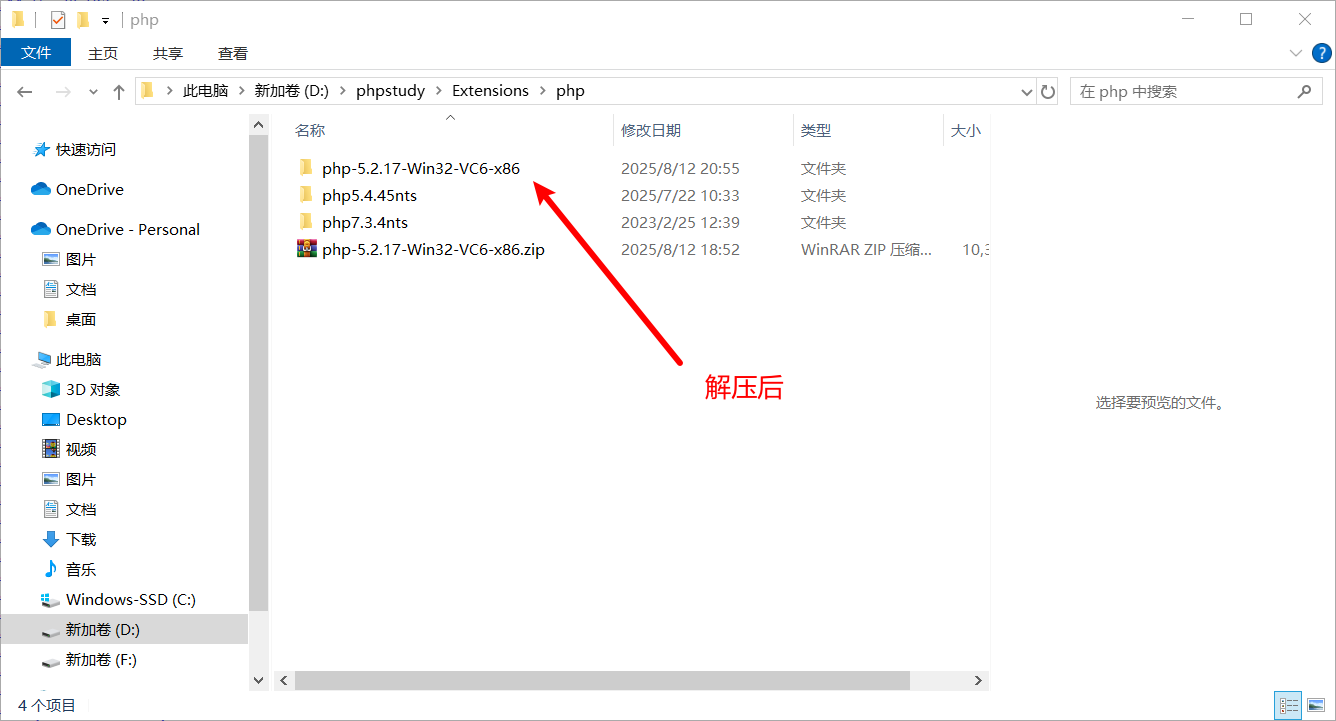Select the 3D 对象 folder in sidebar

coord(91,389)
